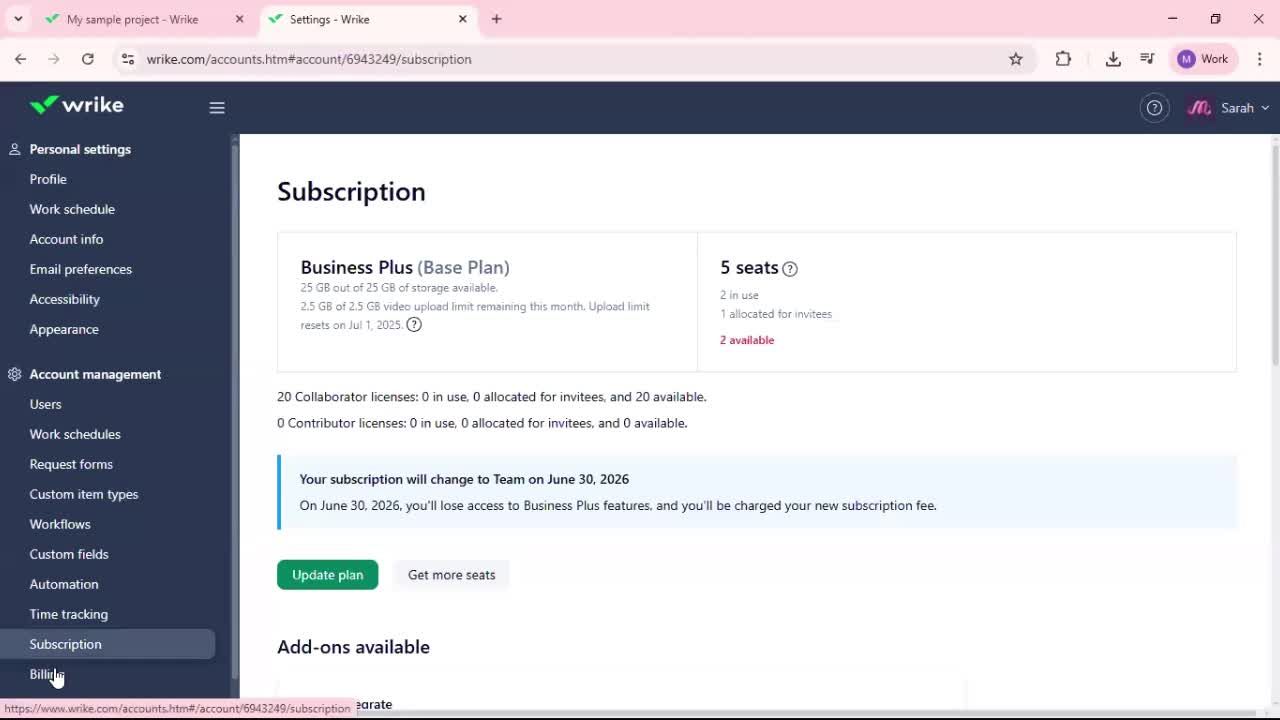This screenshot has width=1280, height=720.
Task: Open the media control icon
Action: pyautogui.click(x=1147, y=59)
